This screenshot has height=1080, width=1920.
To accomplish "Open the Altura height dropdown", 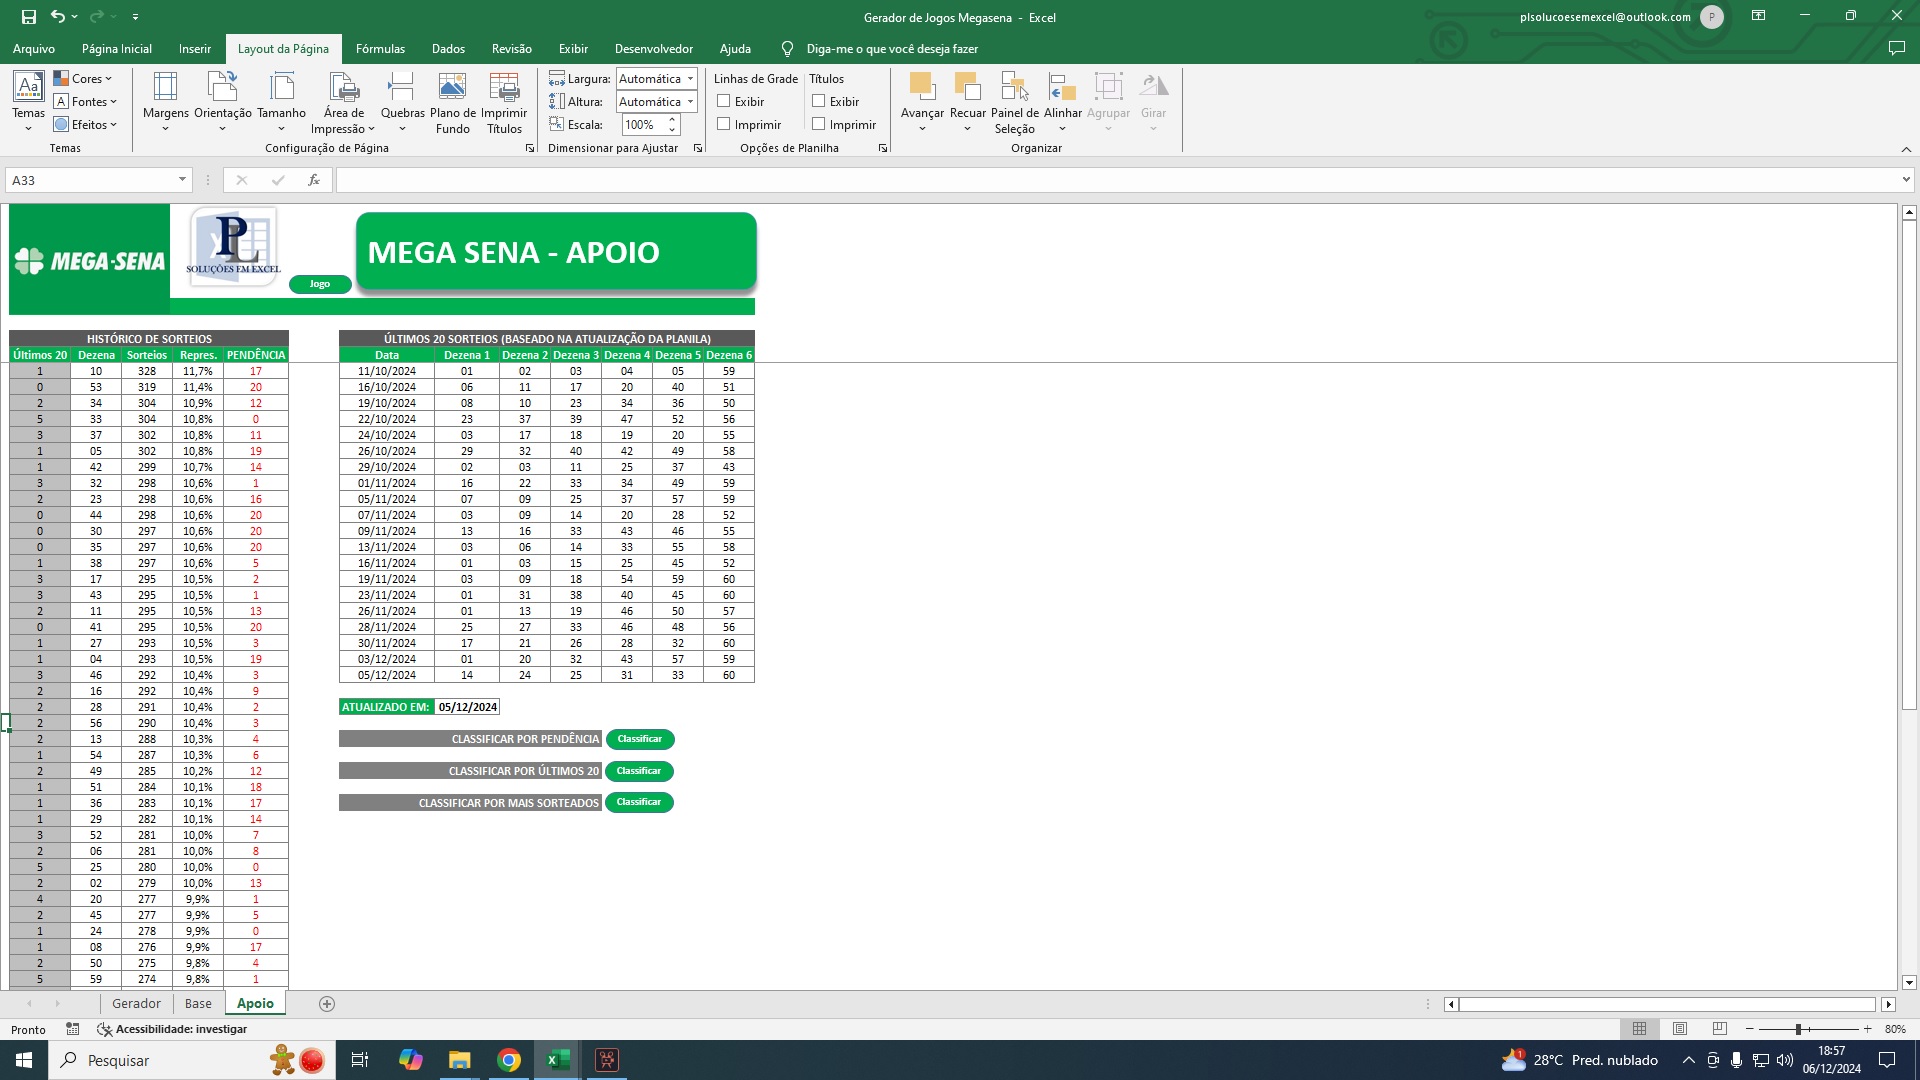I will point(690,102).
